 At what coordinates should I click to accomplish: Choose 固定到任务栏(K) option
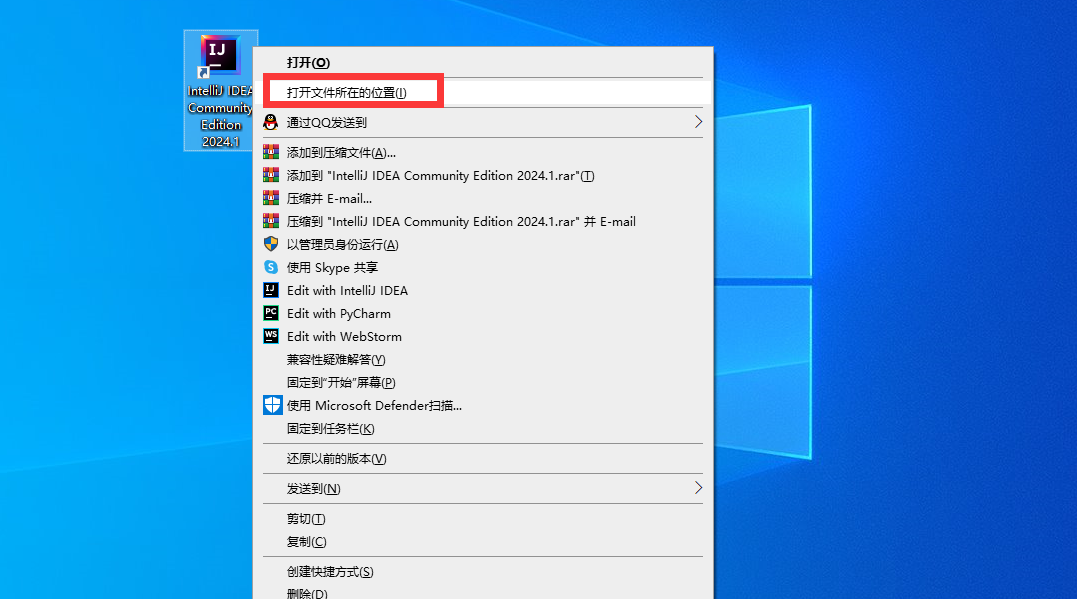[484, 429]
